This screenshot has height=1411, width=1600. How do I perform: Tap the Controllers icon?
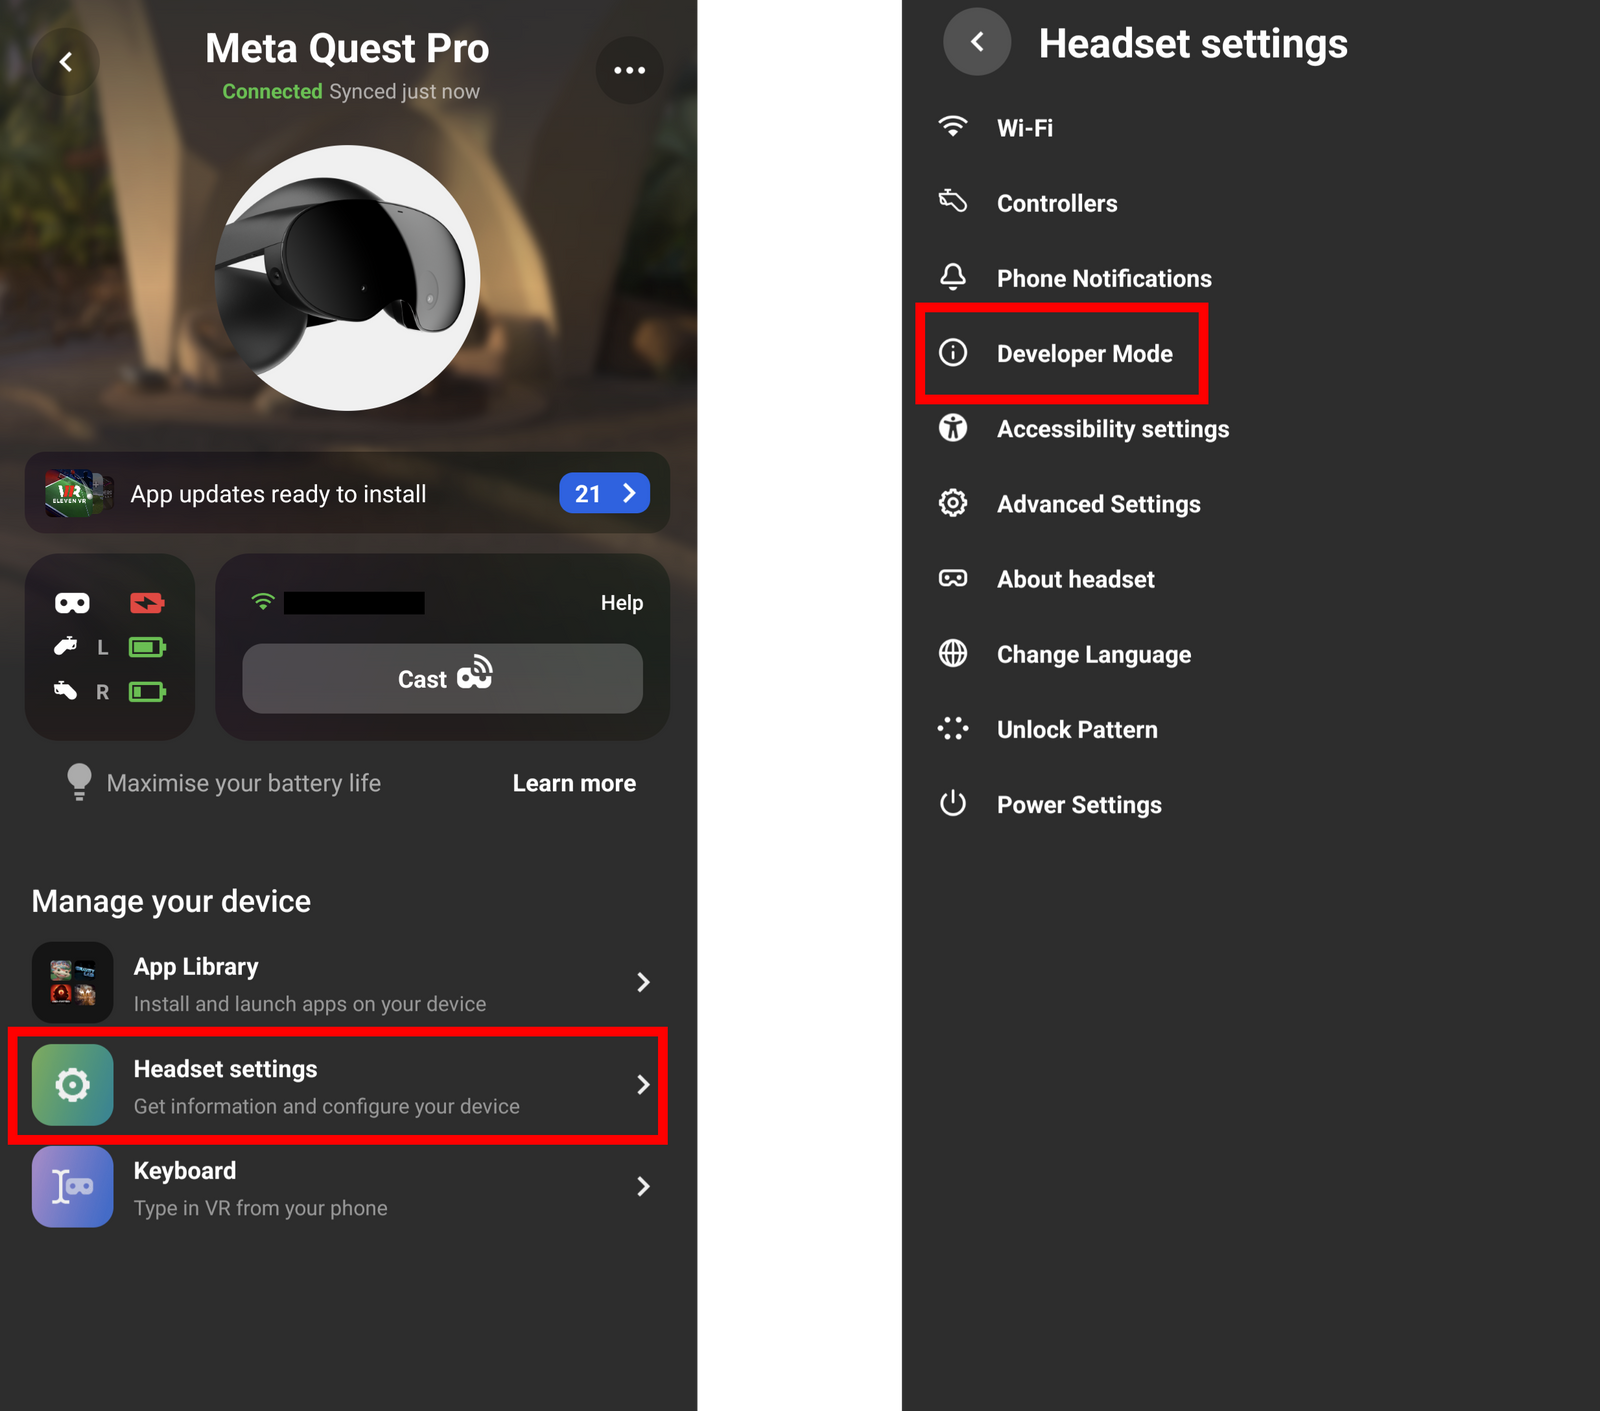953,202
